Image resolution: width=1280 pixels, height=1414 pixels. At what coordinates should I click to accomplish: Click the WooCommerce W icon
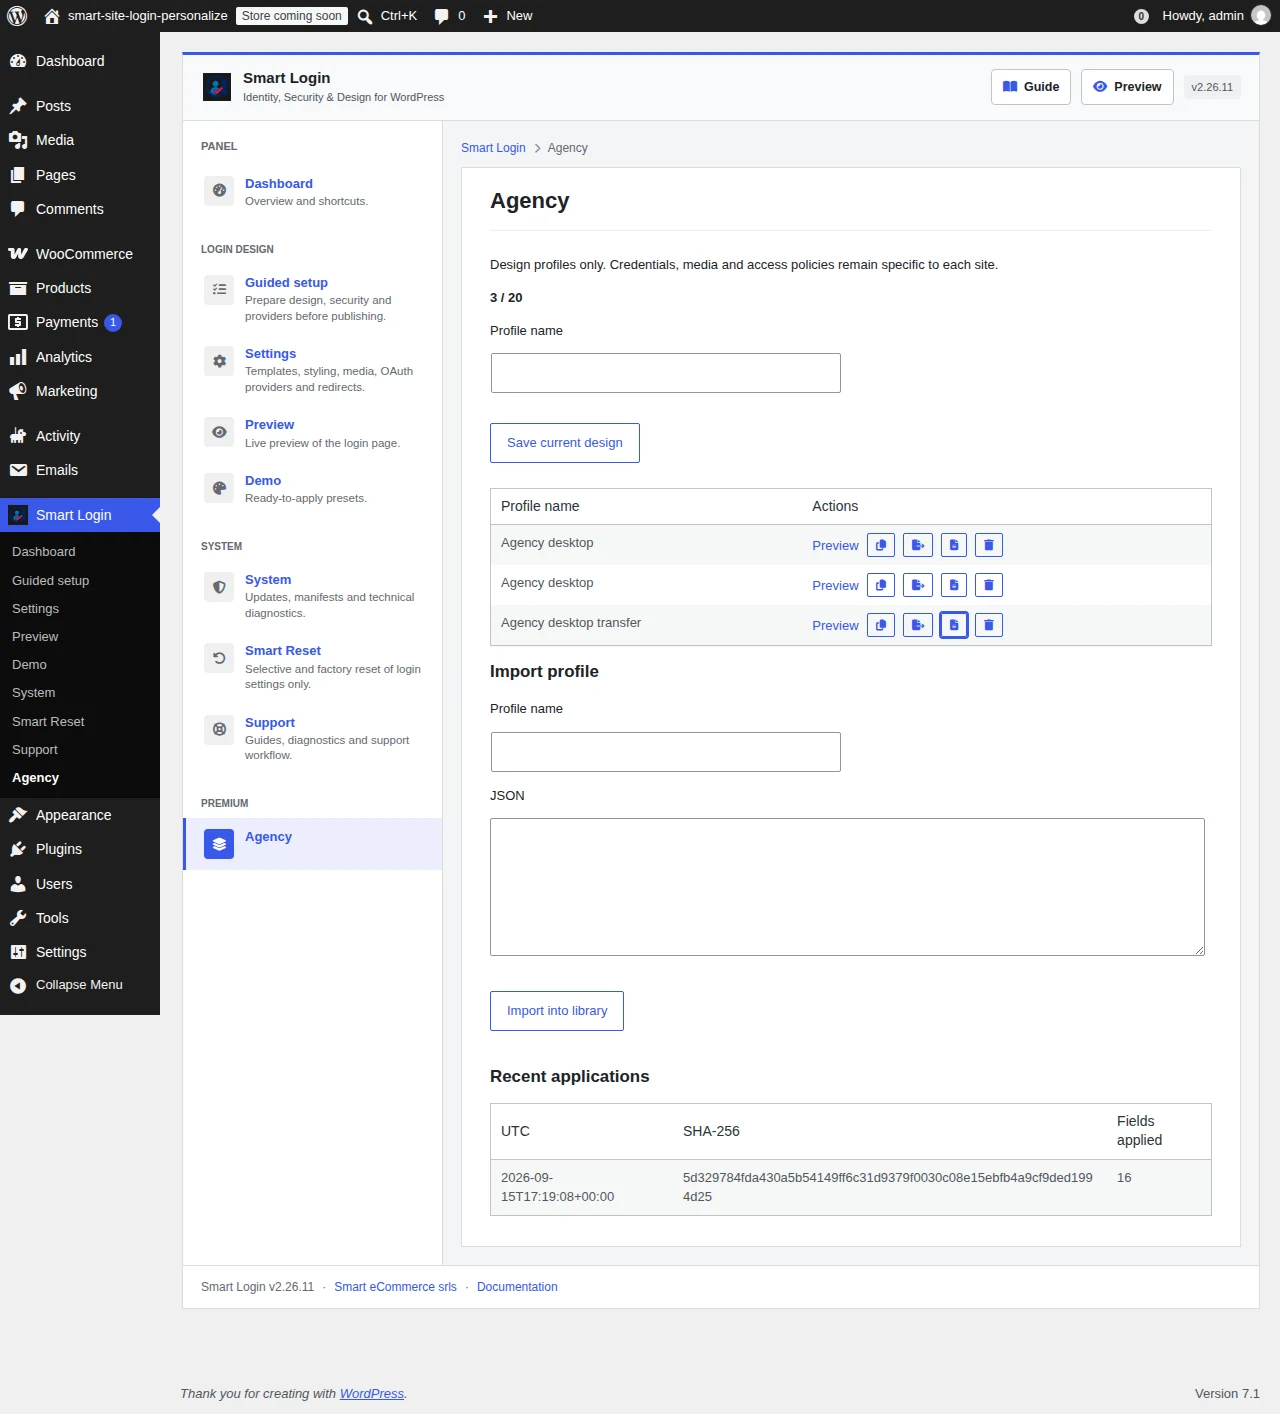[18, 254]
